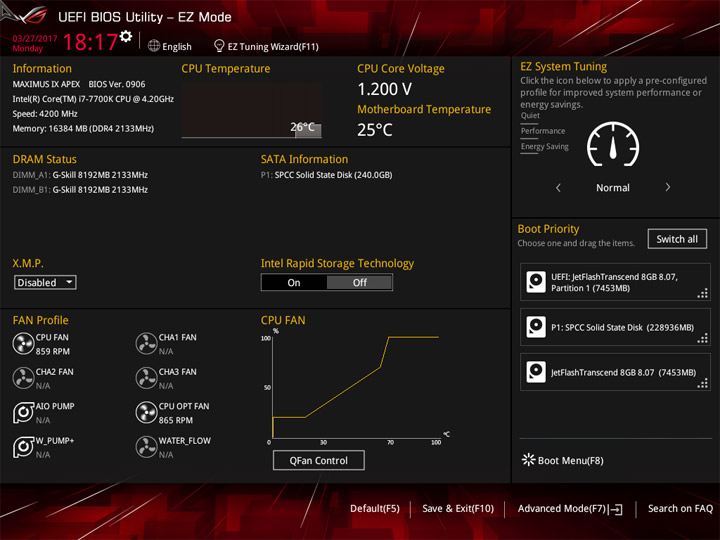Select the Energy Saving tuning profile
The width and height of the screenshot is (720, 540).
(x=545, y=146)
